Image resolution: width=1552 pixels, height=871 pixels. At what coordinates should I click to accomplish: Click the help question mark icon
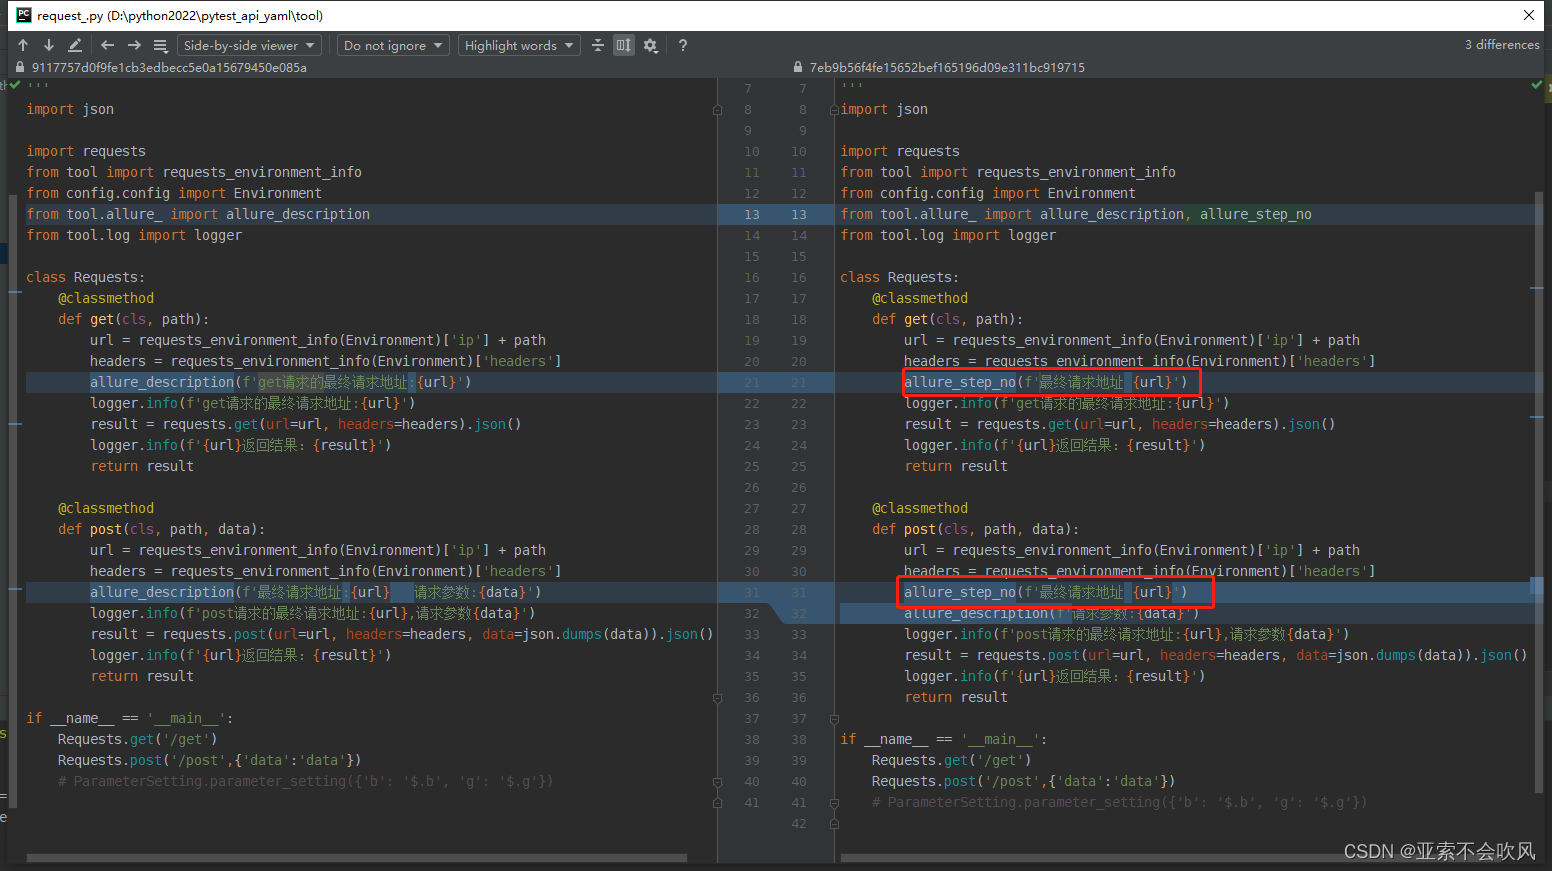[x=683, y=45]
